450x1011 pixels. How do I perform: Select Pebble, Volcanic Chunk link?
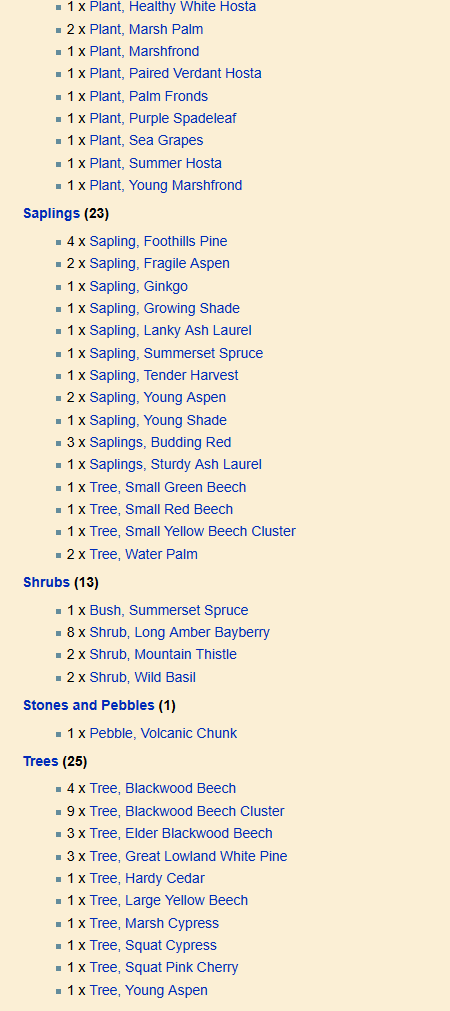pyautogui.click(x=163, y=734)
